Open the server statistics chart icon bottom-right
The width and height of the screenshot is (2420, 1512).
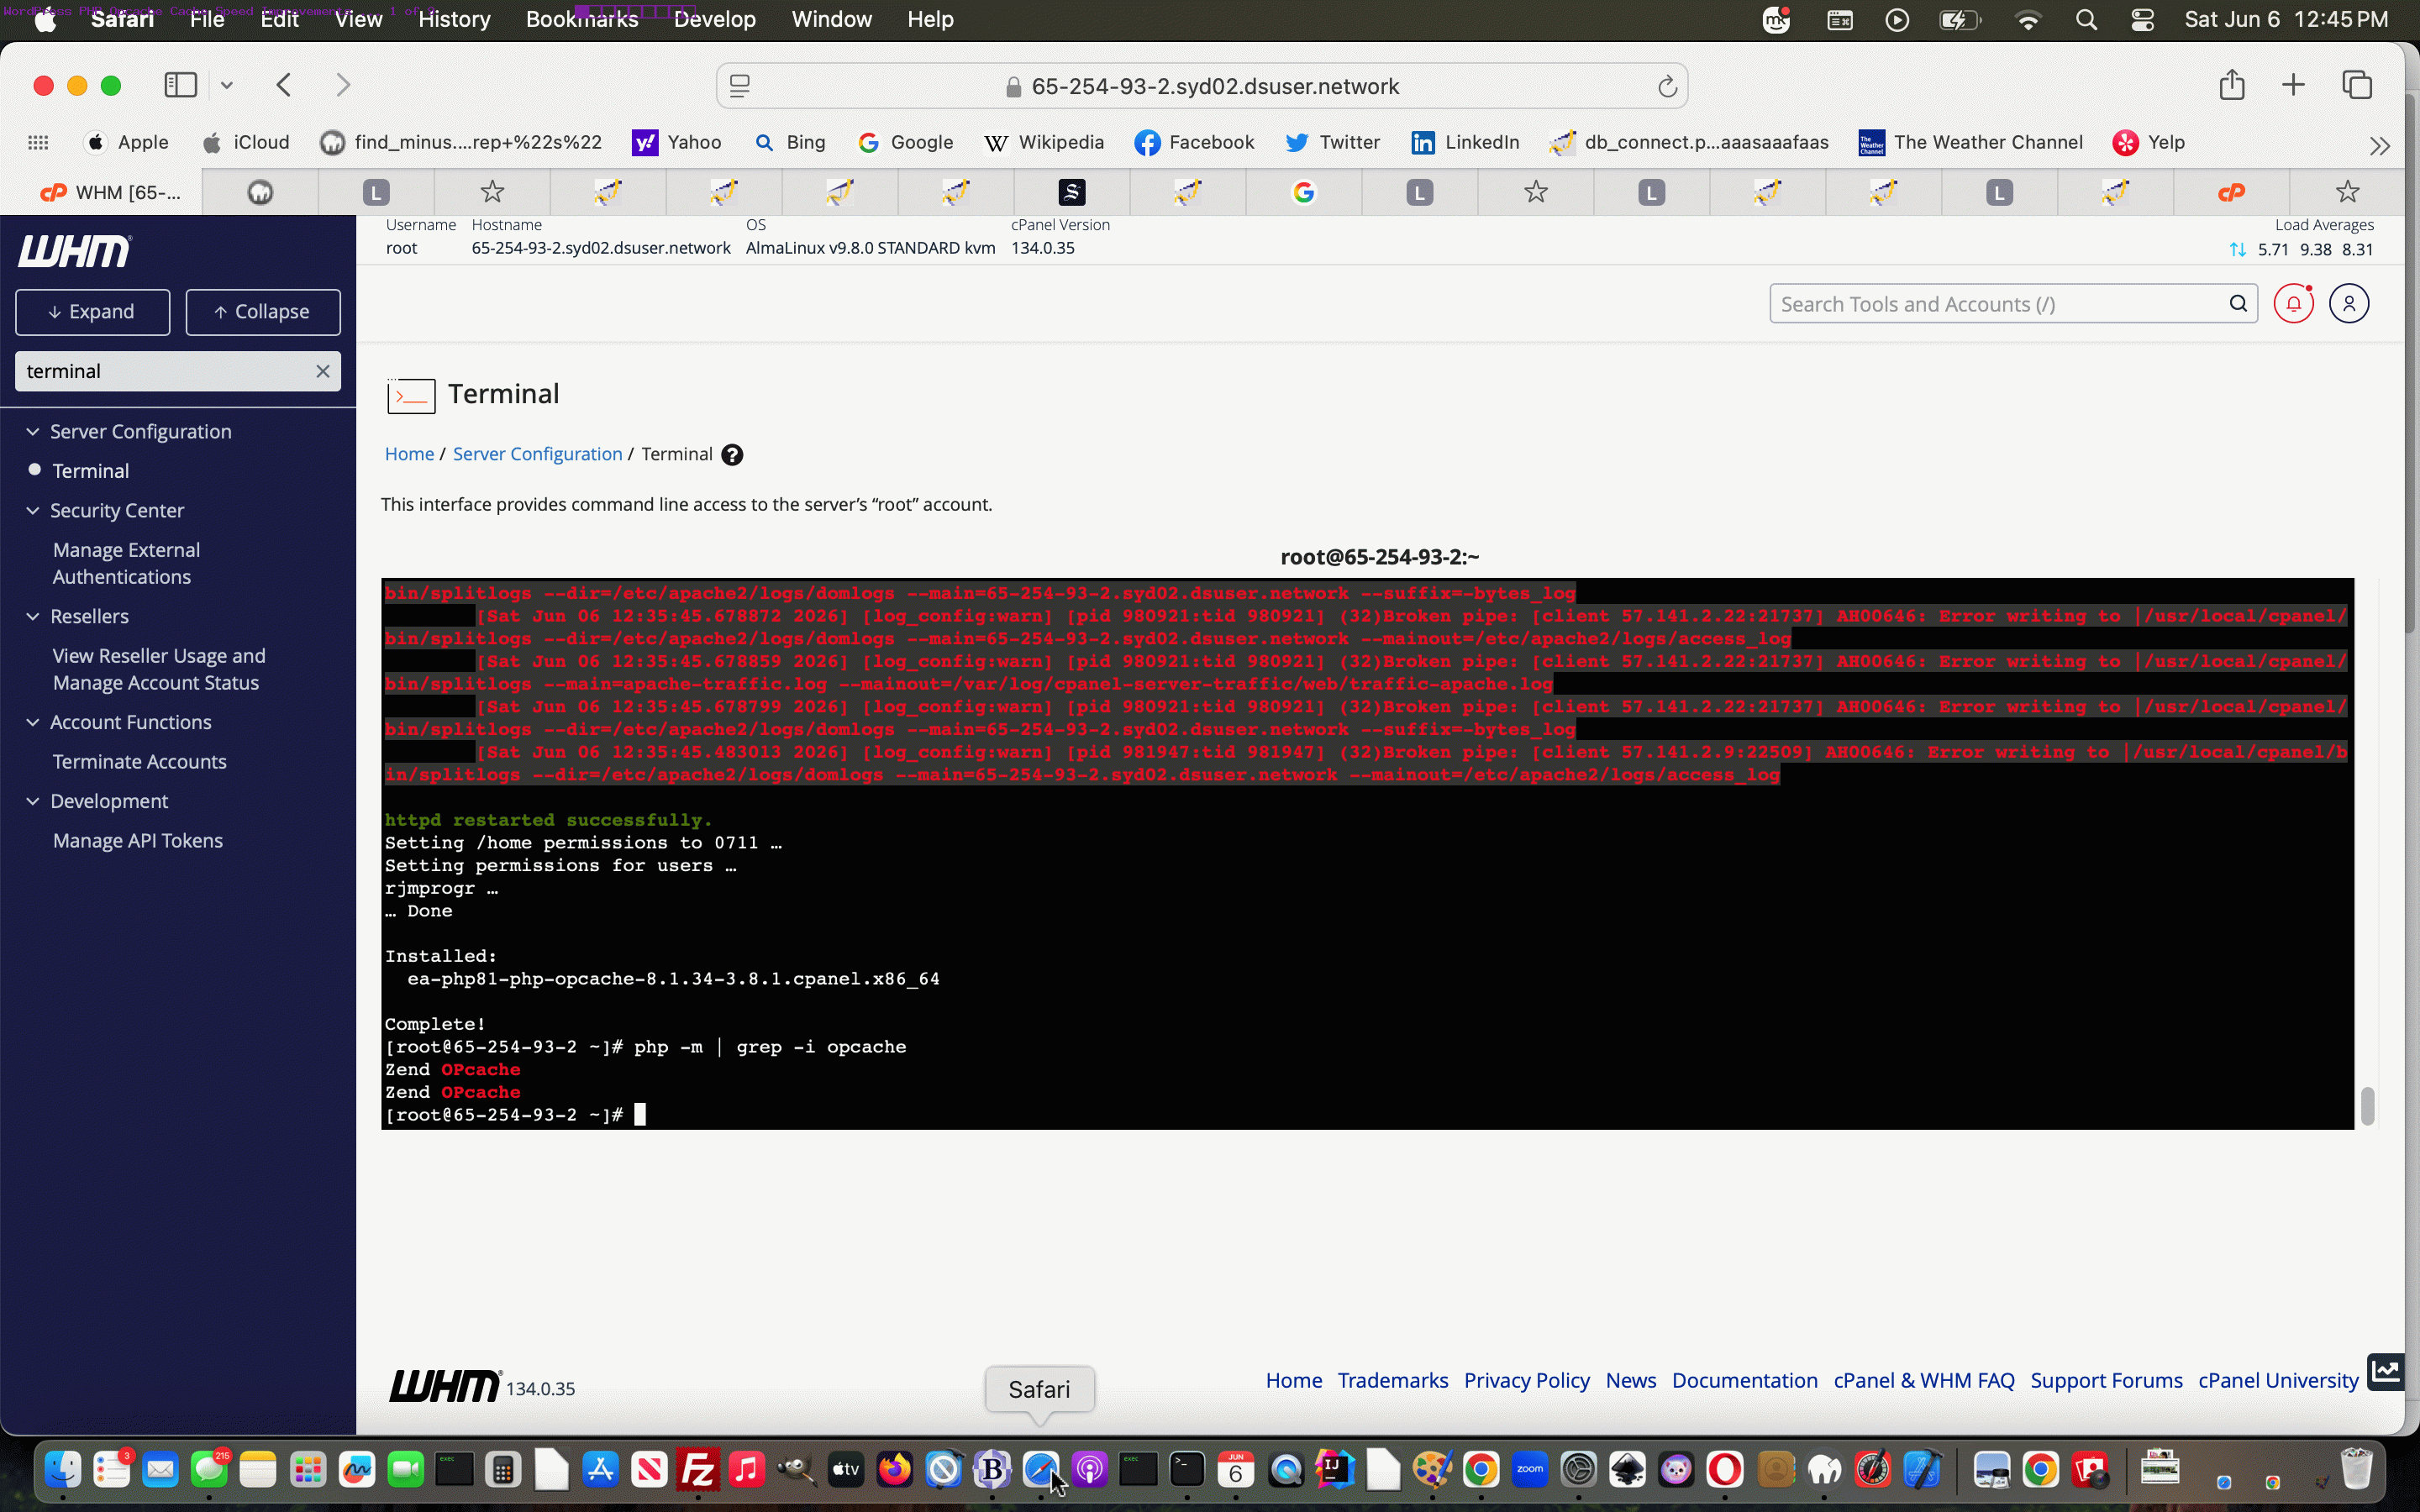(2385, 1371)
